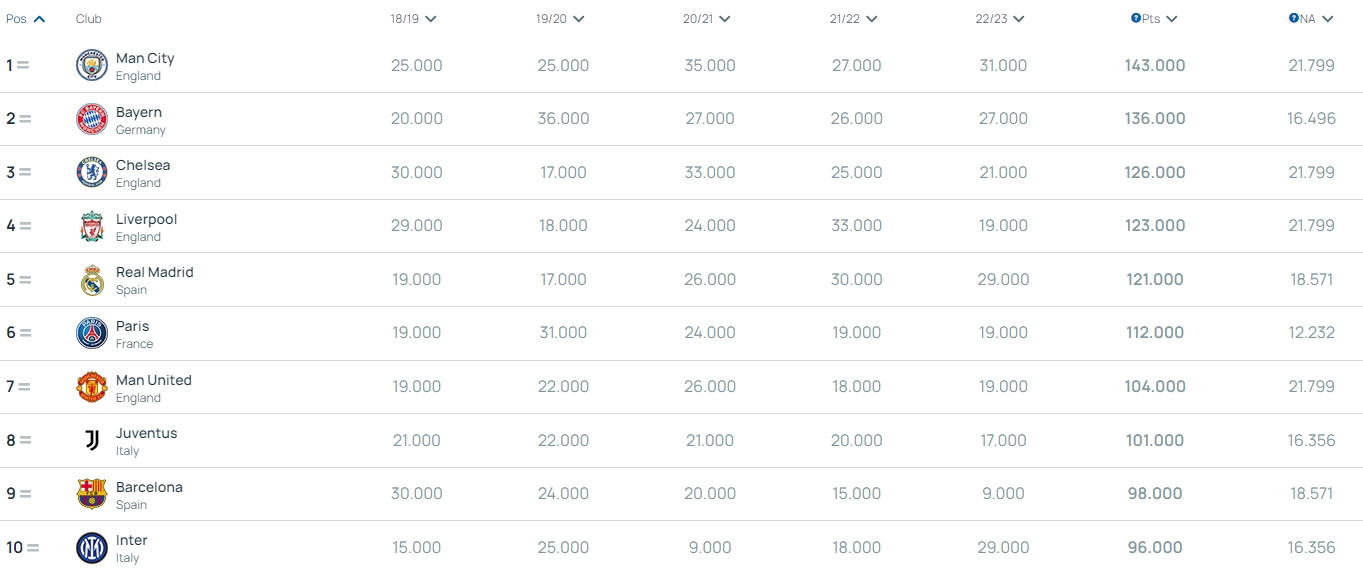This screenshot has width=1363, height=571.
Task: Click the Juventus club logo
Action: (x=92, y=440)
